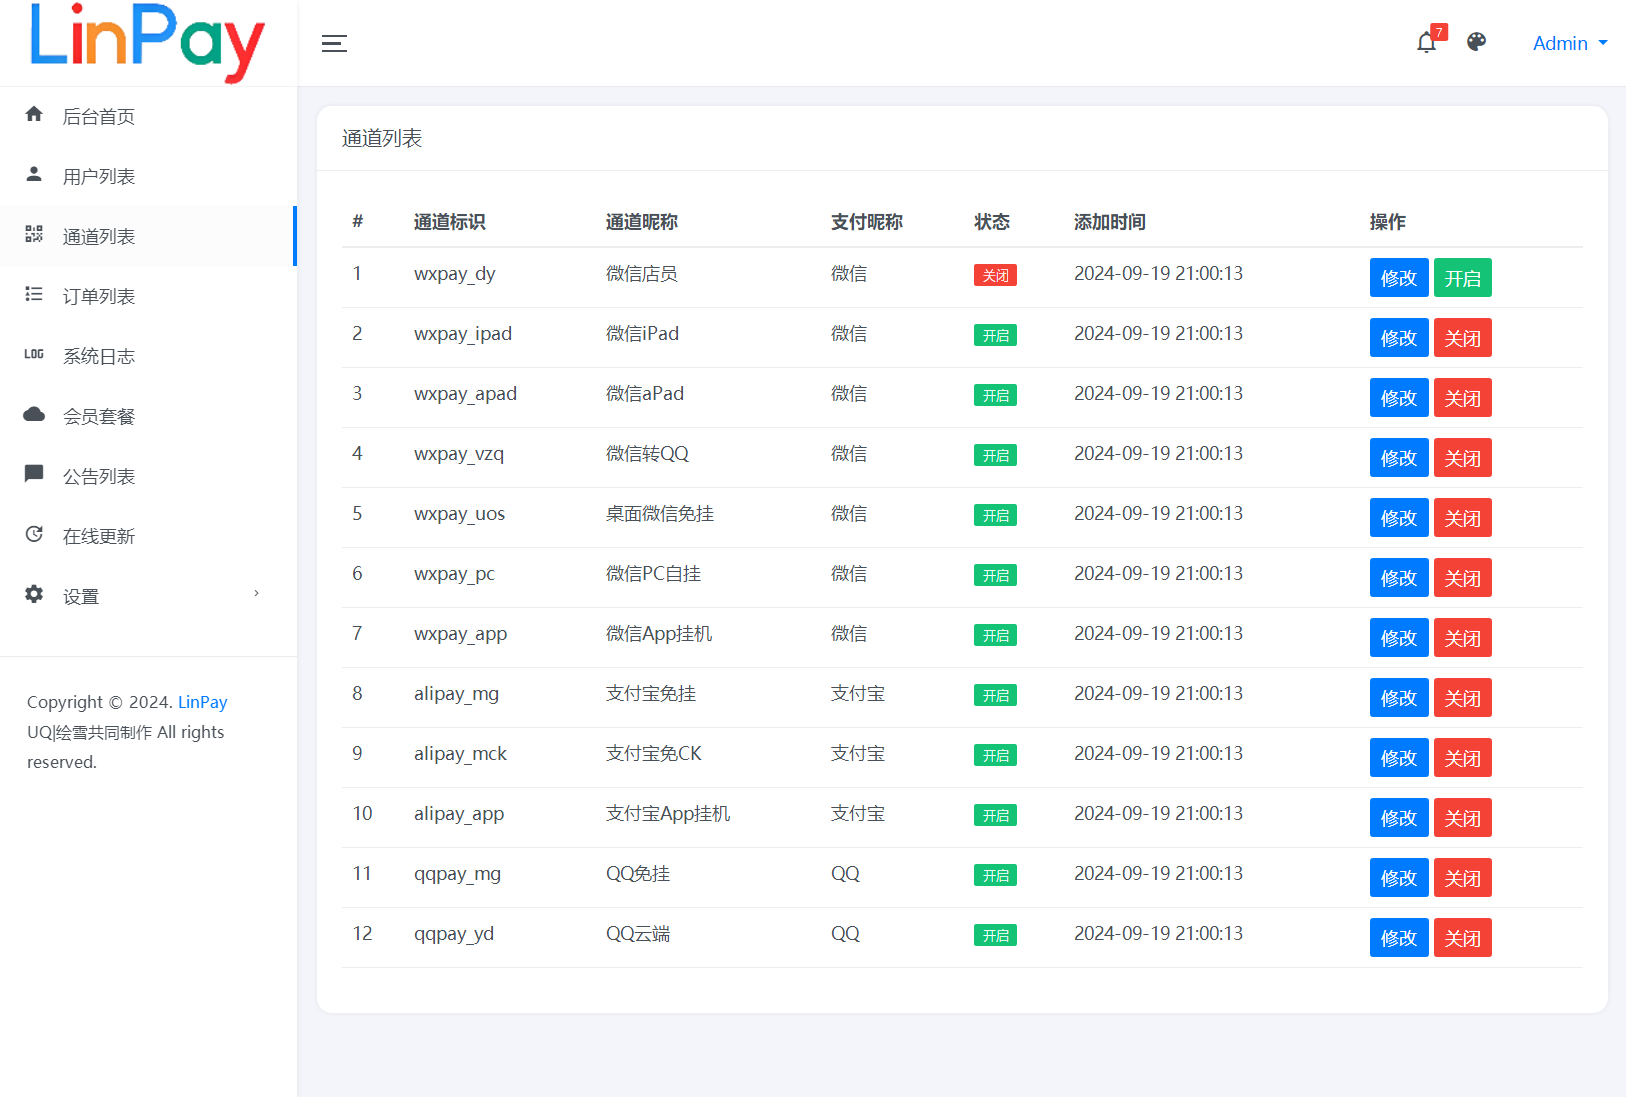Click the refresh icon beside 在线更新
The image size is (1626, 1097).
coord(34,535)
